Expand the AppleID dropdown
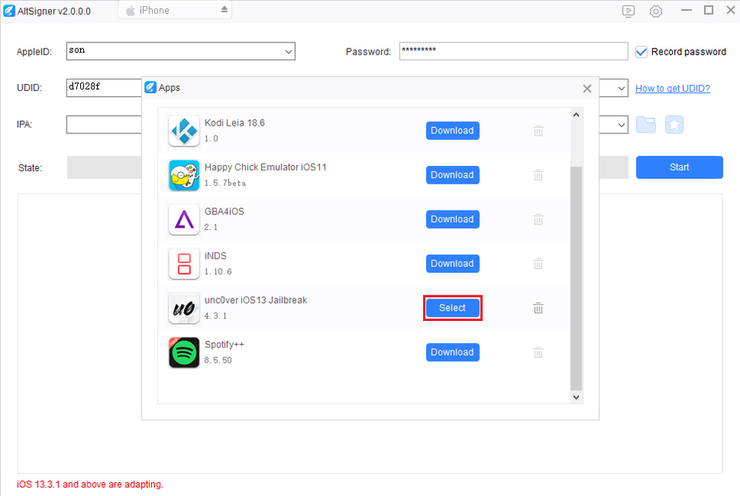The width and height of the screenshot is (740, 496). click(x=288, y=51)
